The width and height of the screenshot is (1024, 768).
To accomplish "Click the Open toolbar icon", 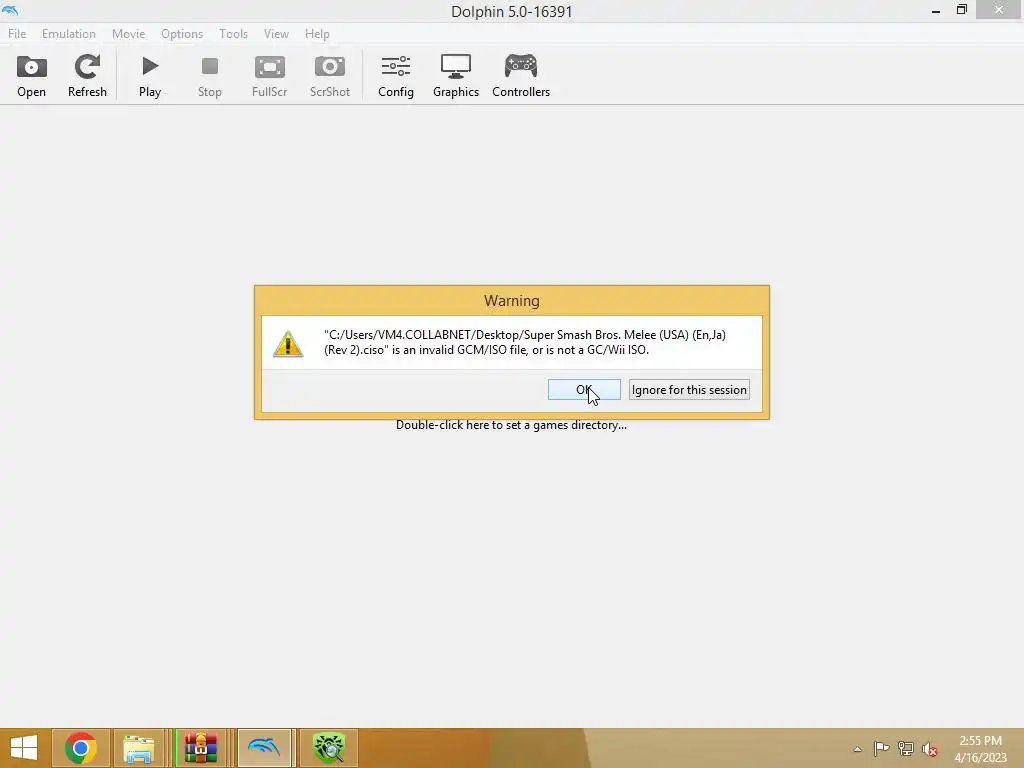I will 31,76.
